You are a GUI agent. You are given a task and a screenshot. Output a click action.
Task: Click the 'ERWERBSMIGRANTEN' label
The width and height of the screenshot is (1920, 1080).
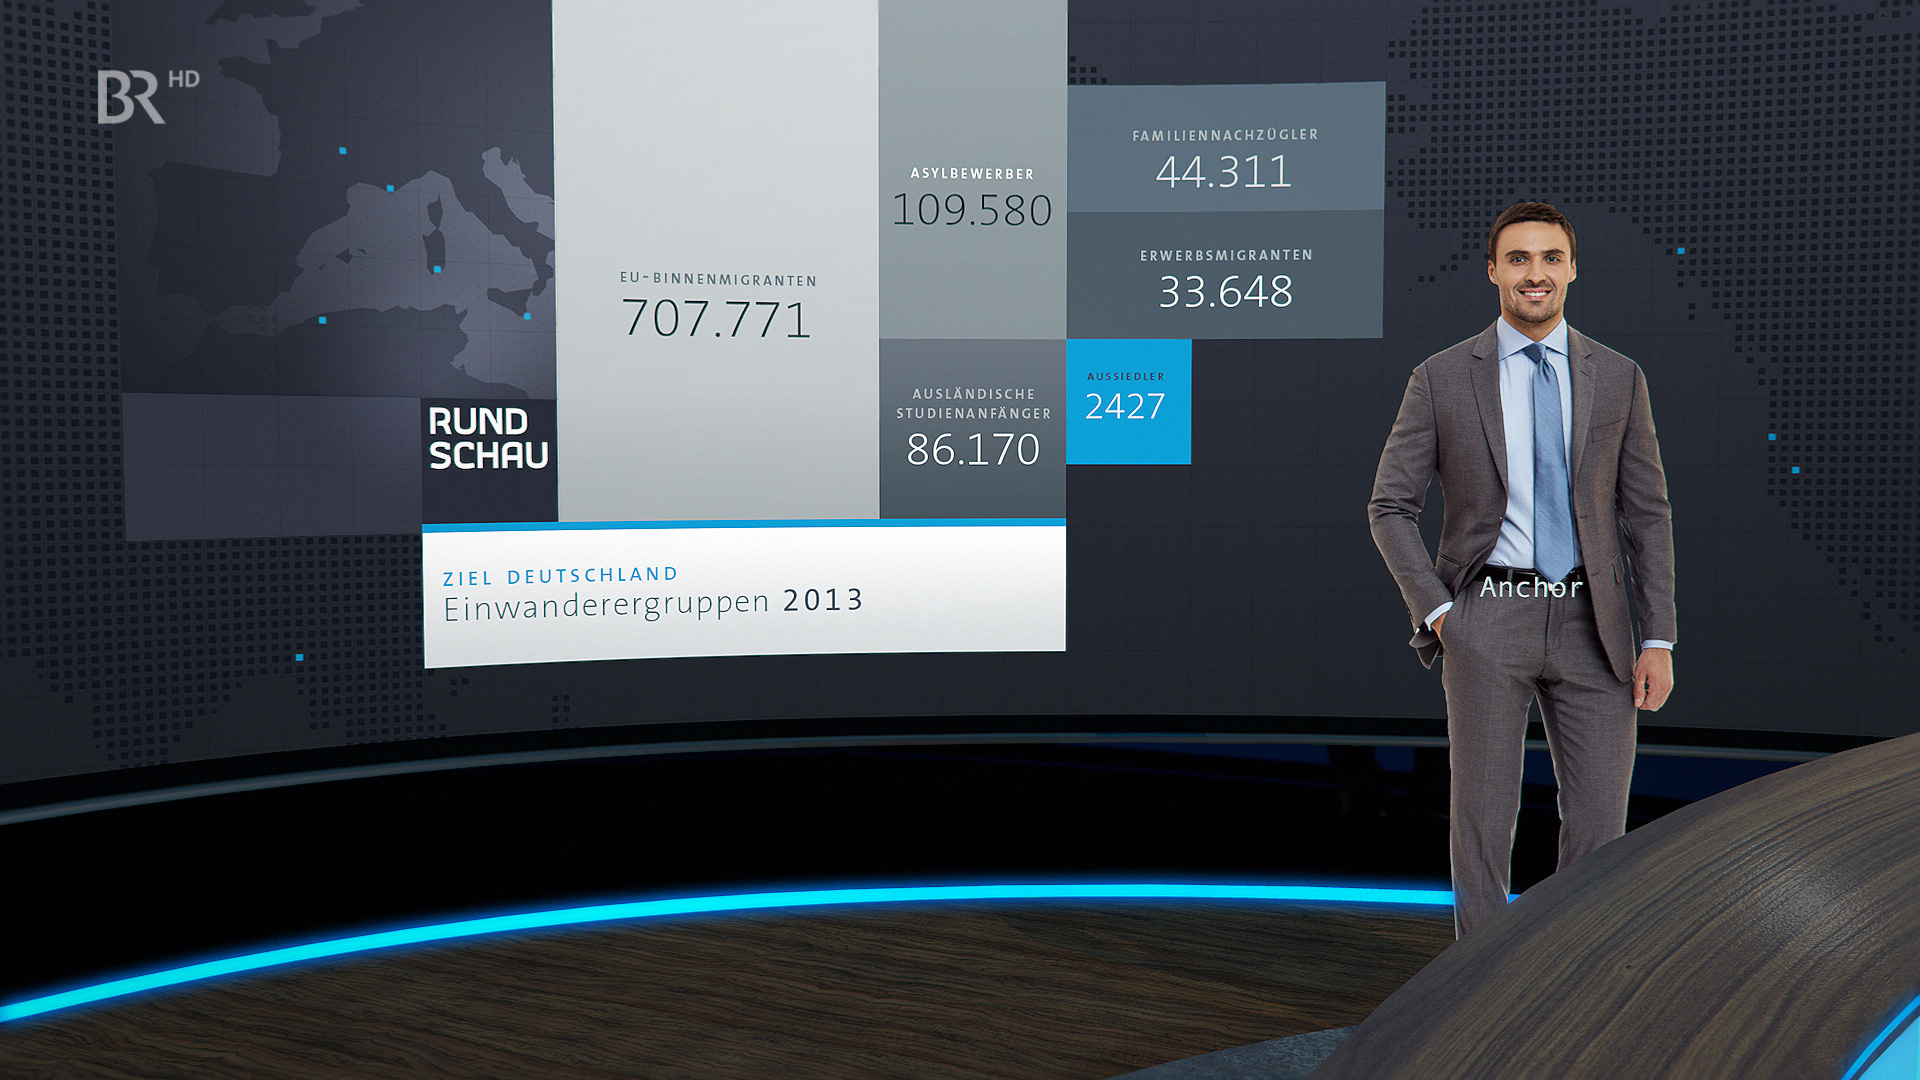(x=1227, y=255)
